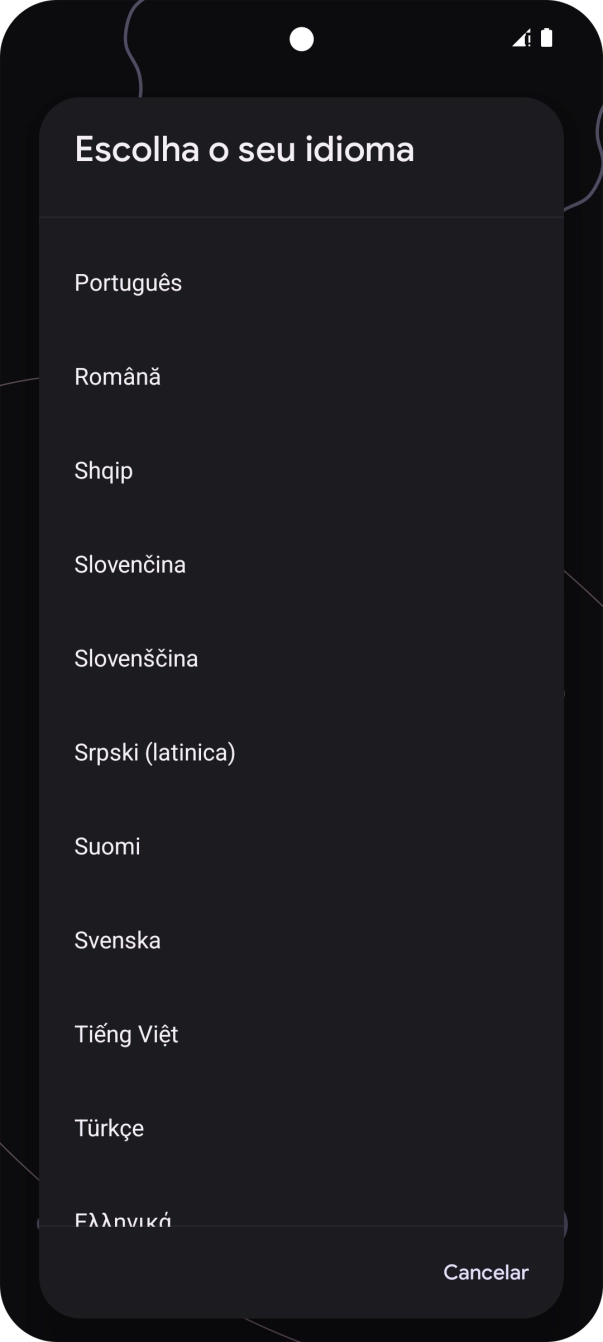Pick Suomi as the language
The image size is (603, 1342).
[107, 847]
